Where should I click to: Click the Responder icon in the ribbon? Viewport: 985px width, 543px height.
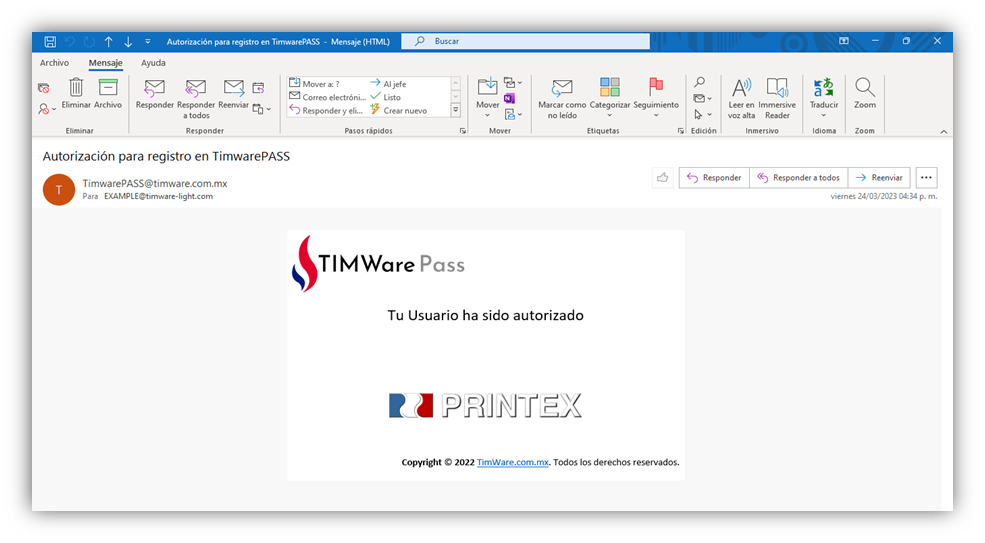(x=155, y=94)
